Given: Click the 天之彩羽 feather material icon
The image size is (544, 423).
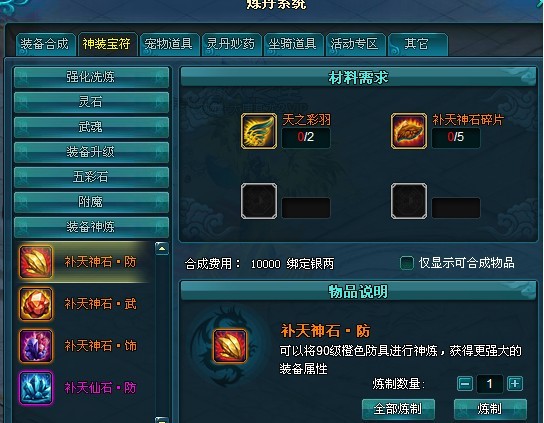Looking at the screenshot, I should (259, 131).
